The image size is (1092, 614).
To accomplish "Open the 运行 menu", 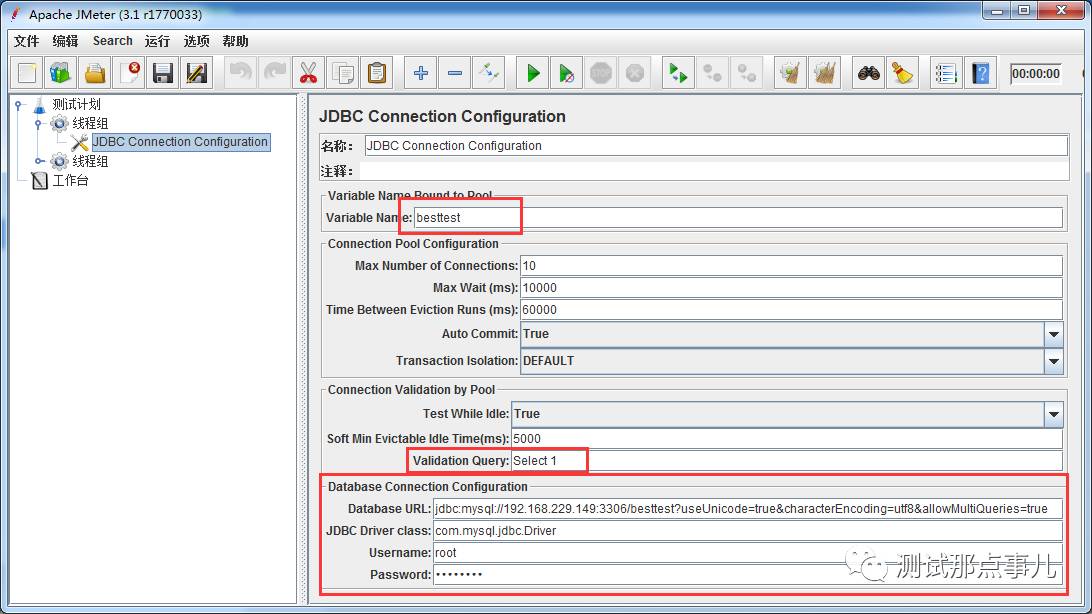I will pos(157,41).
